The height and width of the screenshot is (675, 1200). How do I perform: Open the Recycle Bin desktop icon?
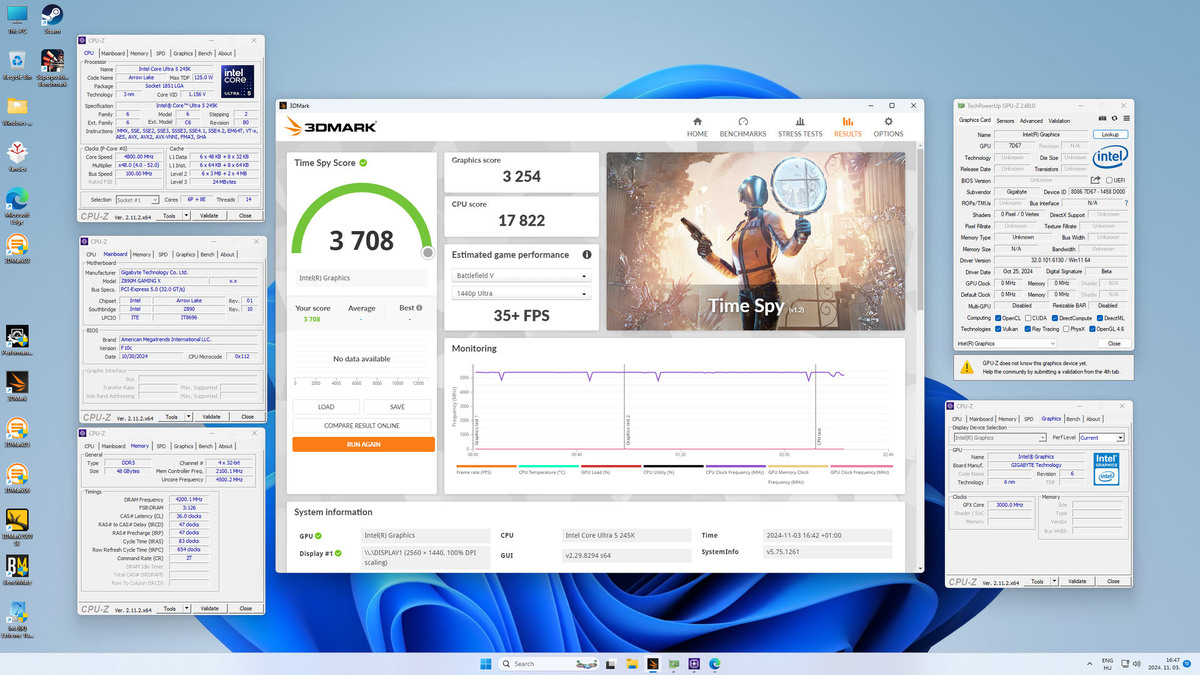coord(17,63)
